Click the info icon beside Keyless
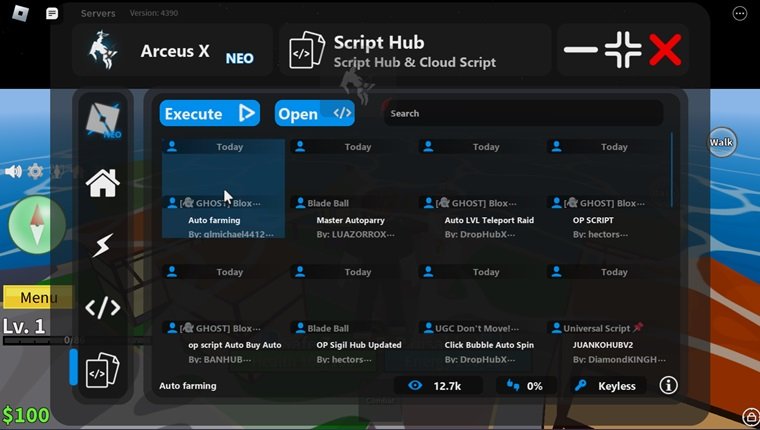This screenshot has height=430, width=760. pos(668,386)
